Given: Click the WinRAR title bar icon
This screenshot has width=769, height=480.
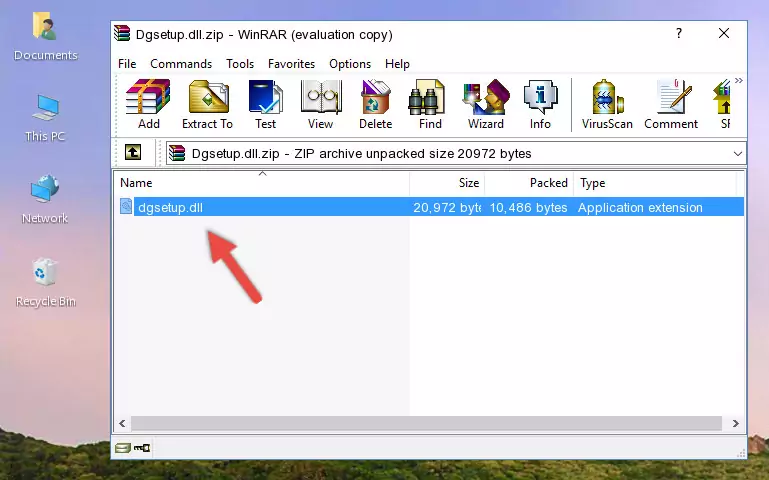Looking at the screenshot, I should tap(123, 34).
